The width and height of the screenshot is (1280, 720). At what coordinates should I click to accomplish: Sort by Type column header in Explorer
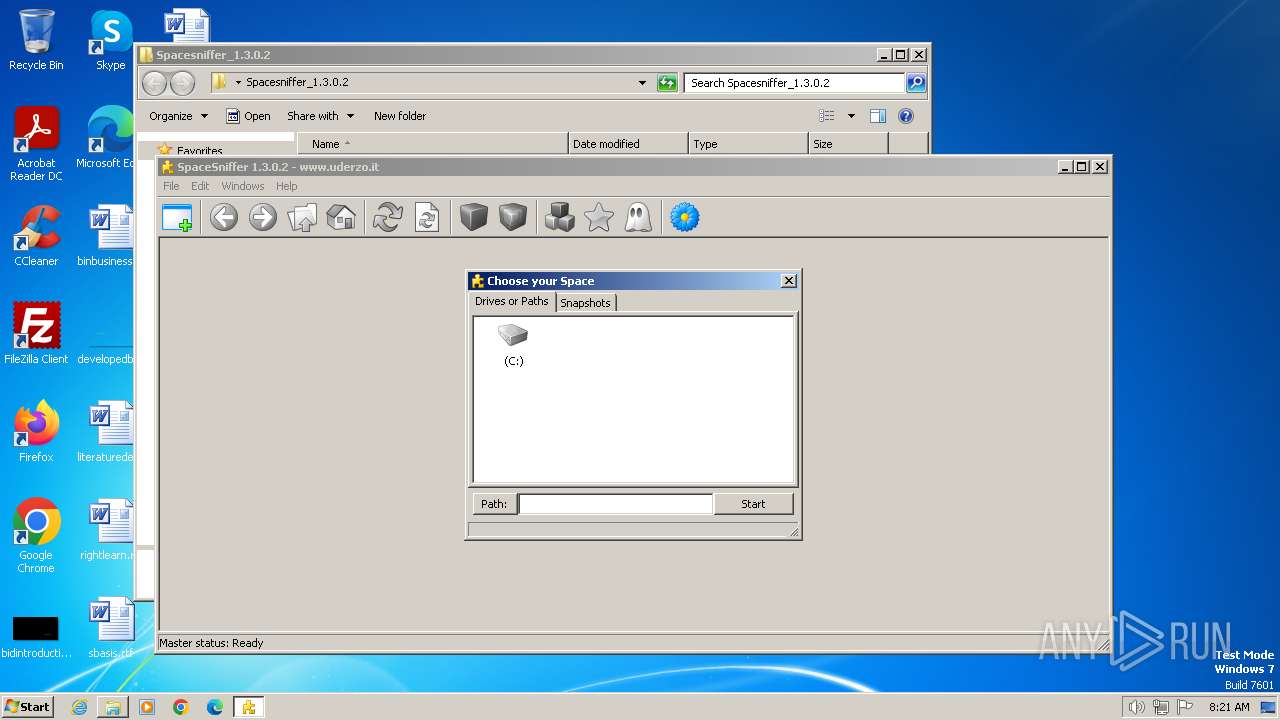click(748, 144)
